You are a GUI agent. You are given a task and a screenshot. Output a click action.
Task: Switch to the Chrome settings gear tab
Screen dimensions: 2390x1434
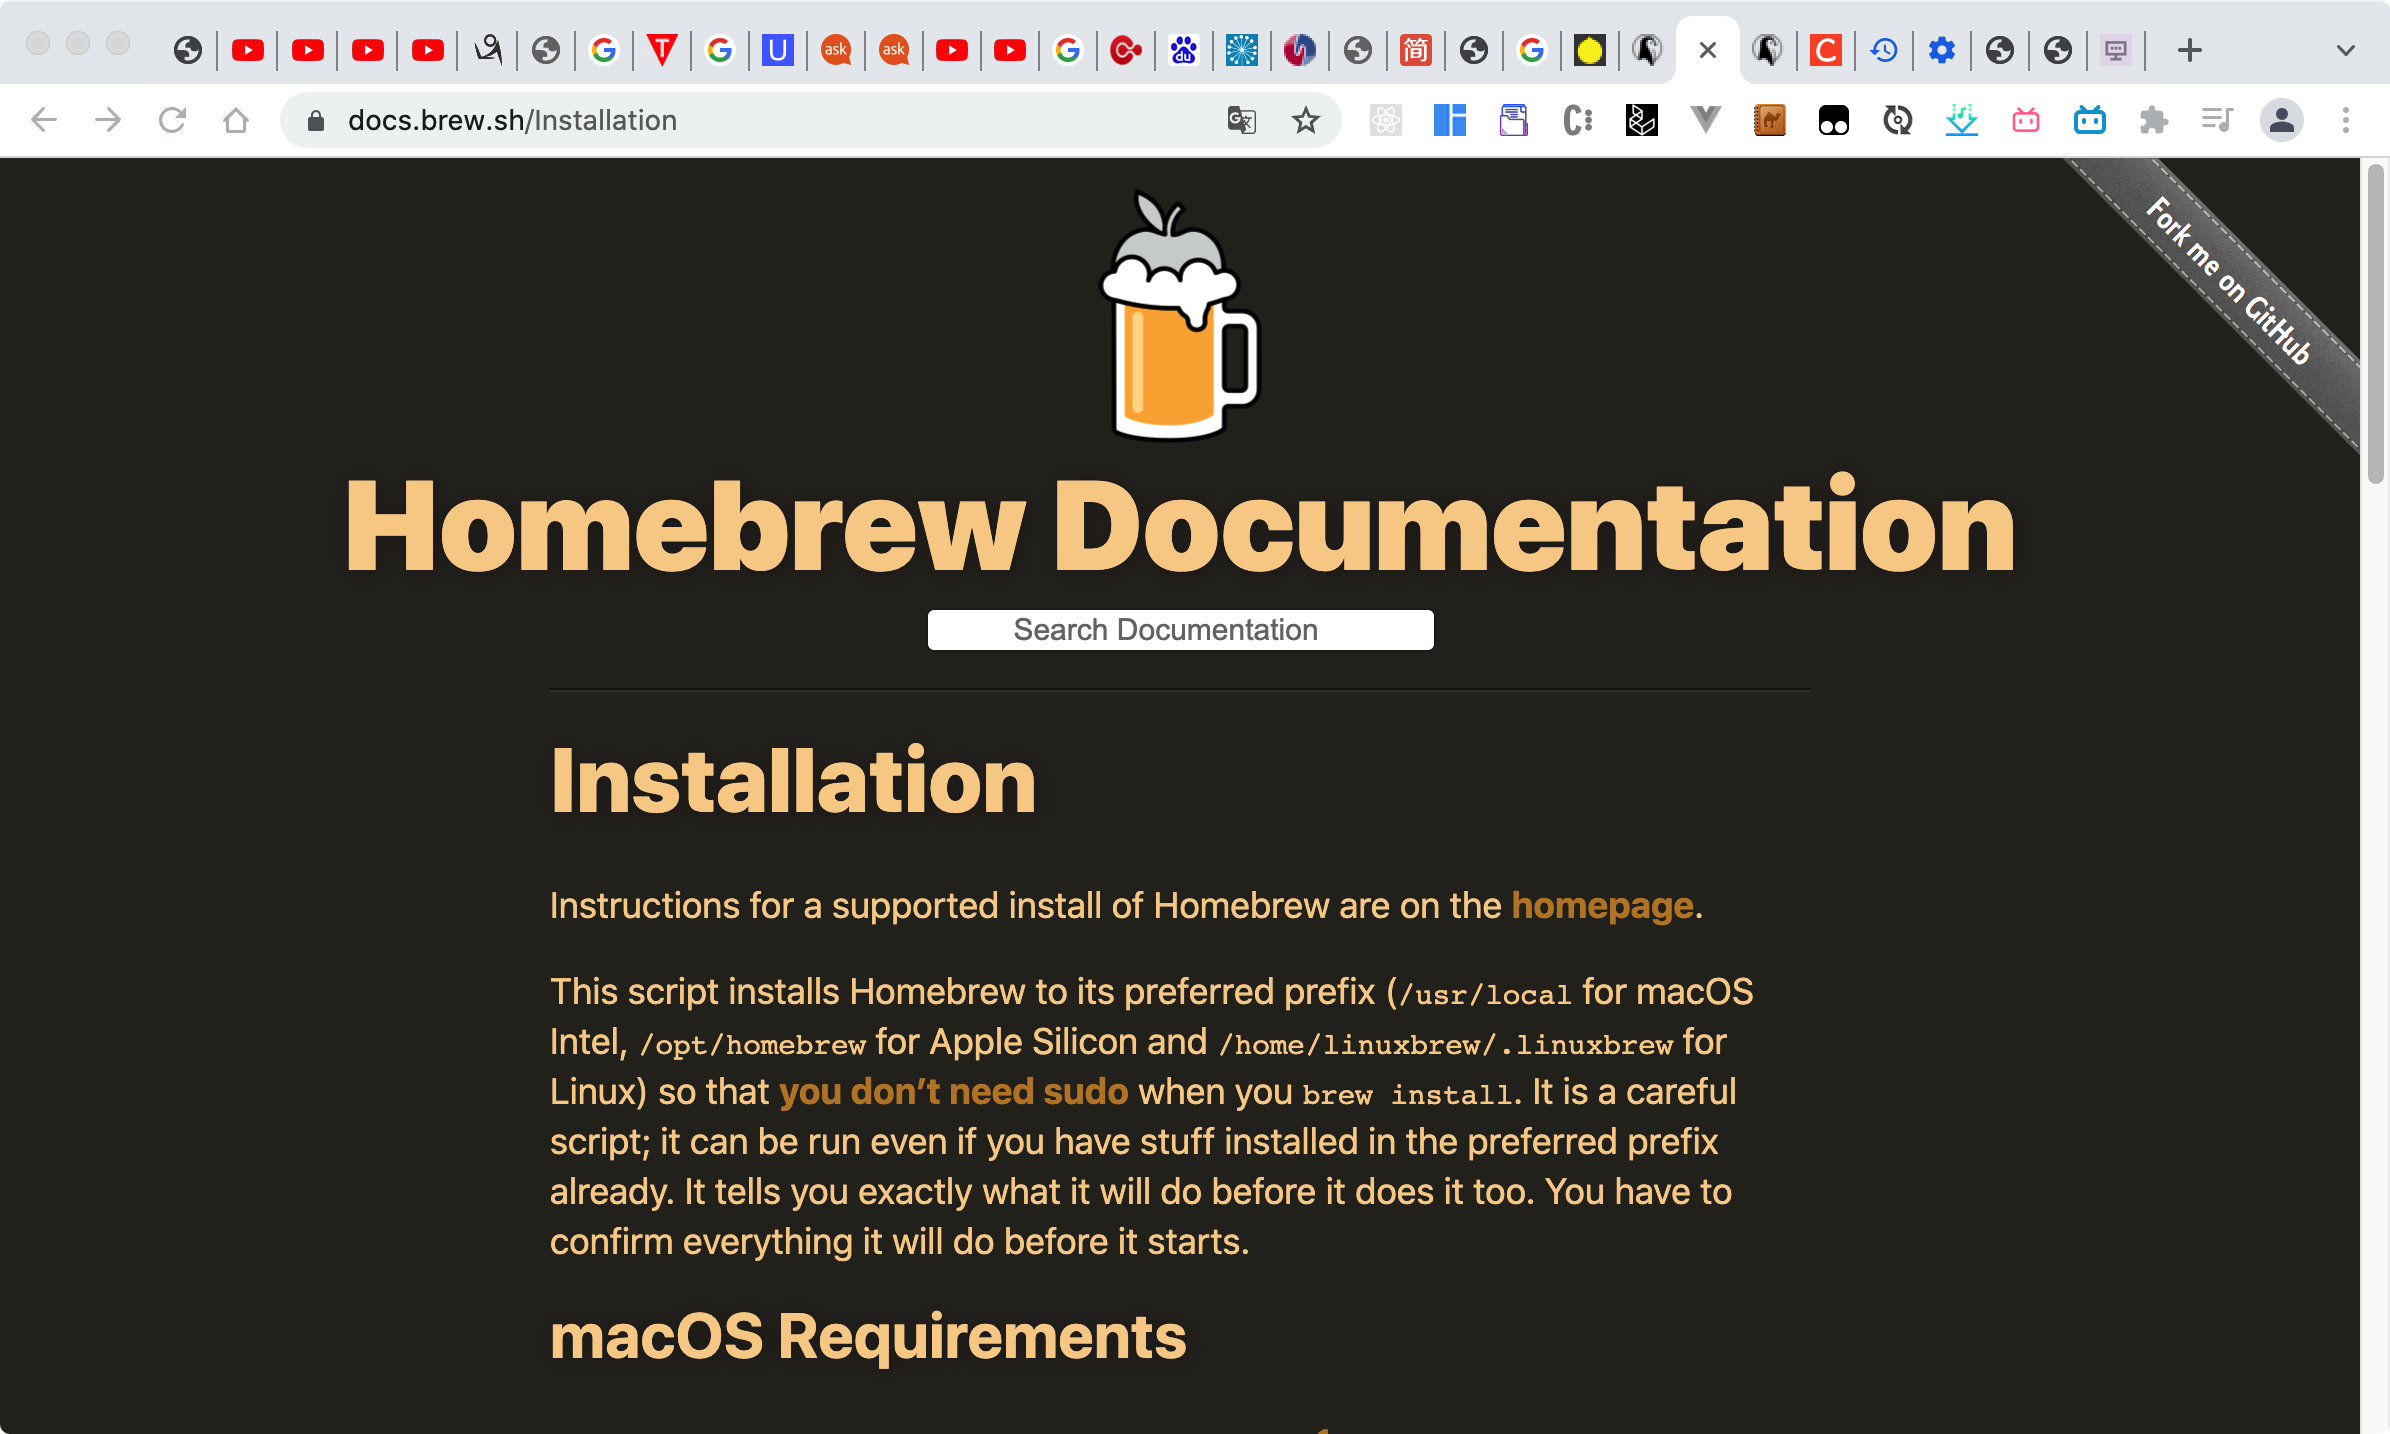click(1941, 50)
